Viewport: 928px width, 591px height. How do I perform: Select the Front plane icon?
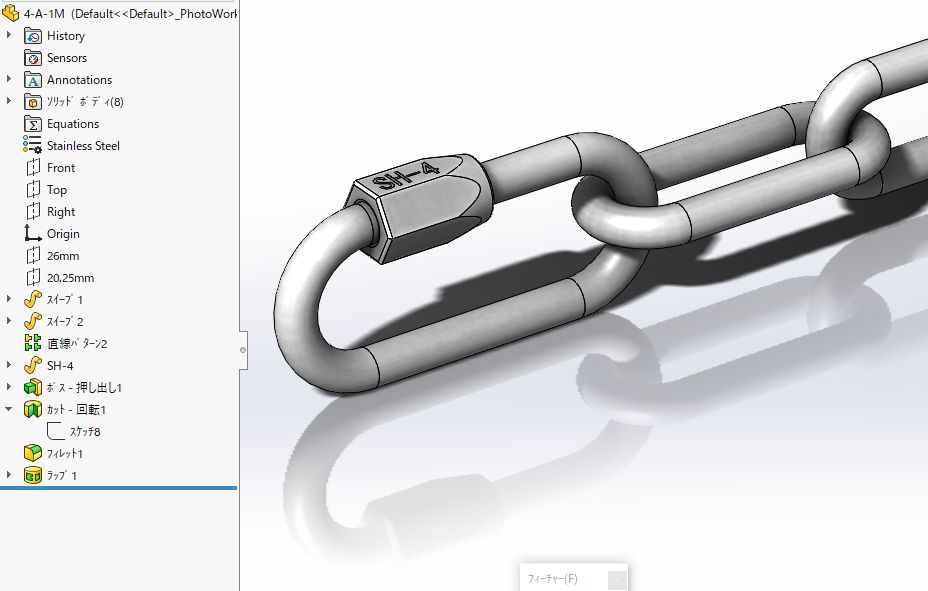tap(33, 168)
